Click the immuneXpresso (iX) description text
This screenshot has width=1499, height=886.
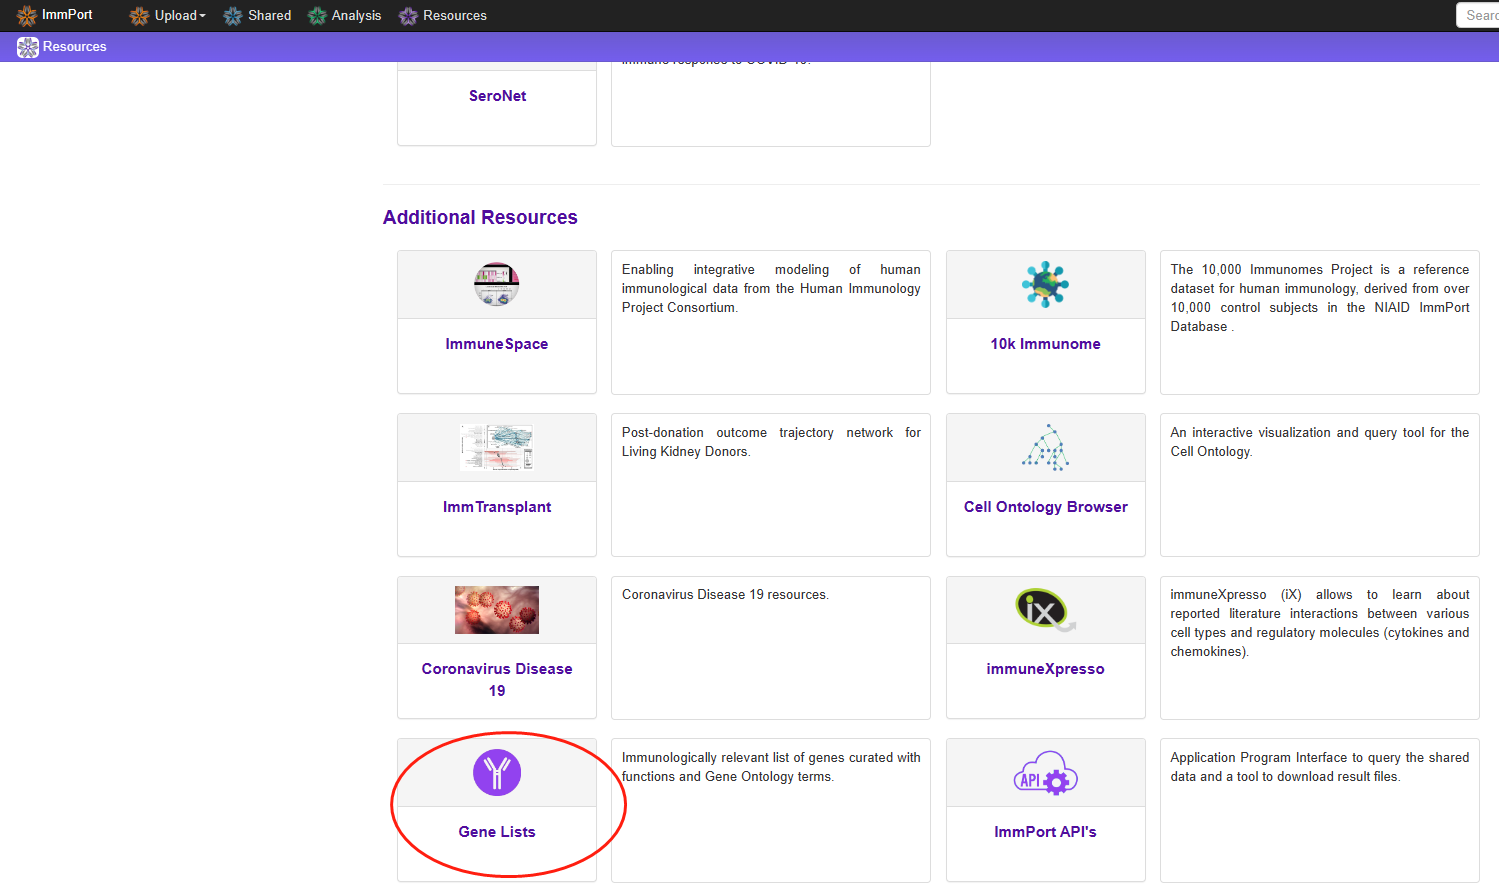click(1320, 623)
